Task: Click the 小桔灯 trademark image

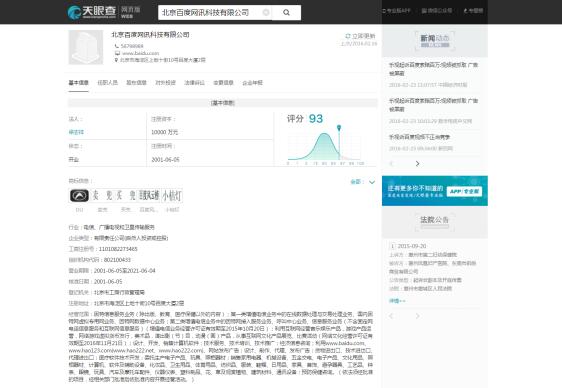Action: [x=172, y=196]
